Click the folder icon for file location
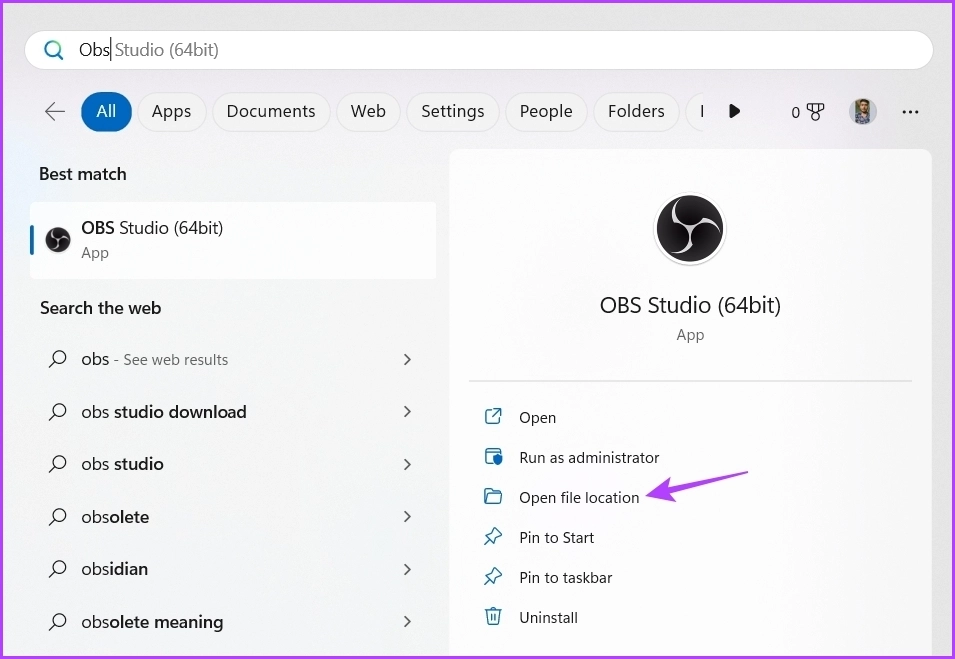This screenshot has width=955, height=659. click(x=493, y=496)
